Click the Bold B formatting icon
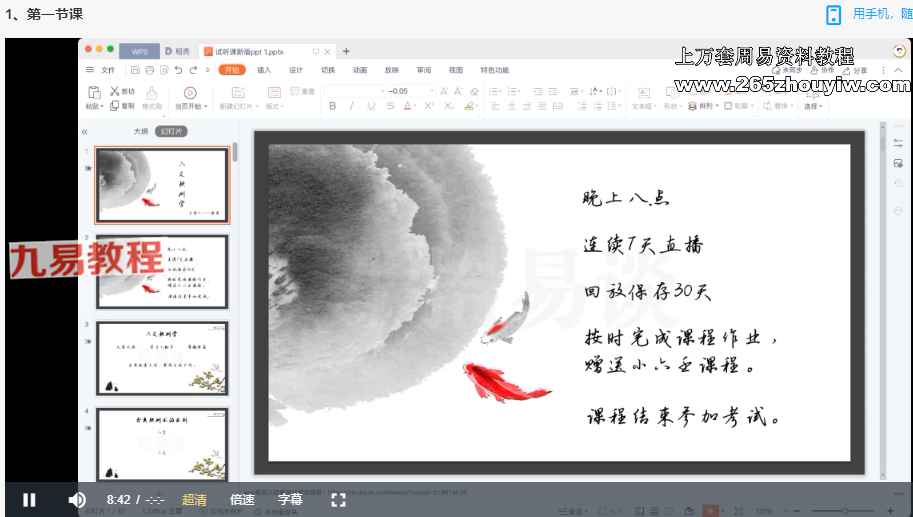913x517 pixels. (333, 106)
